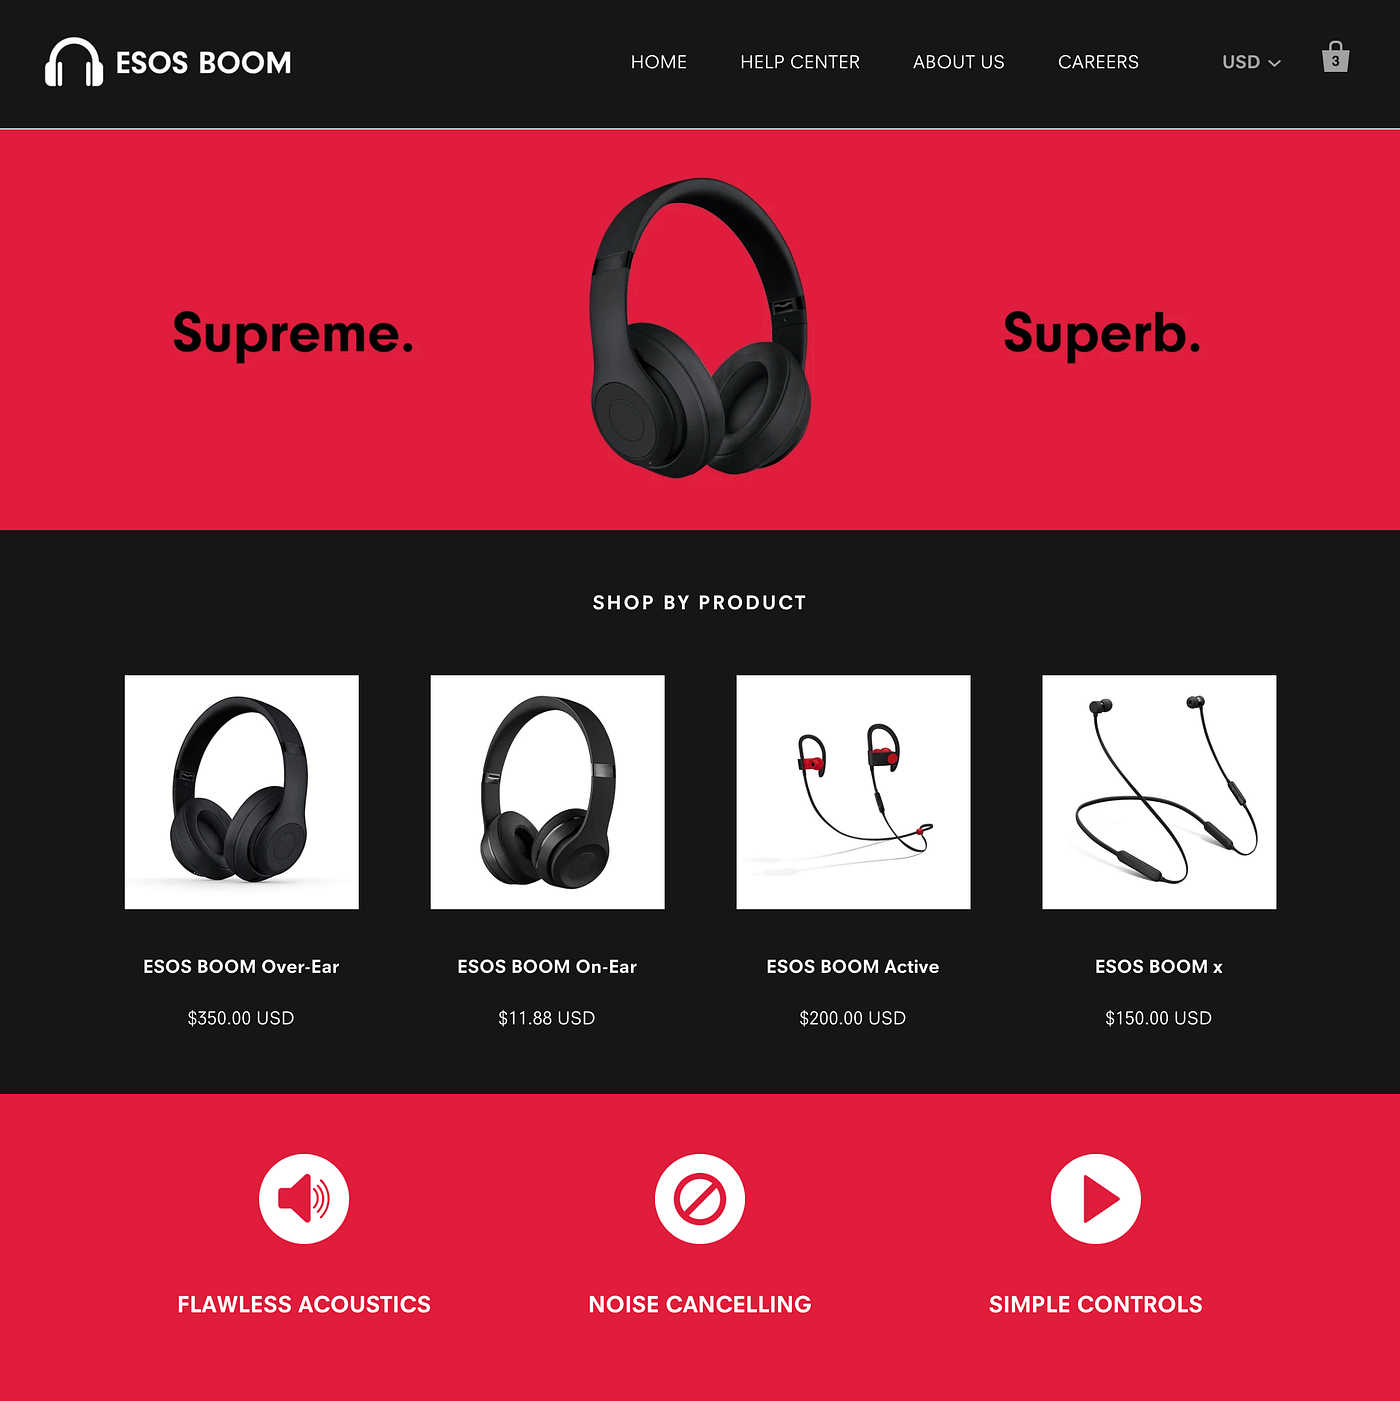Open the ESOS BOOM x neckband thumbnail
The image size is (1400, 1401).
click(x=1159, y=792)
